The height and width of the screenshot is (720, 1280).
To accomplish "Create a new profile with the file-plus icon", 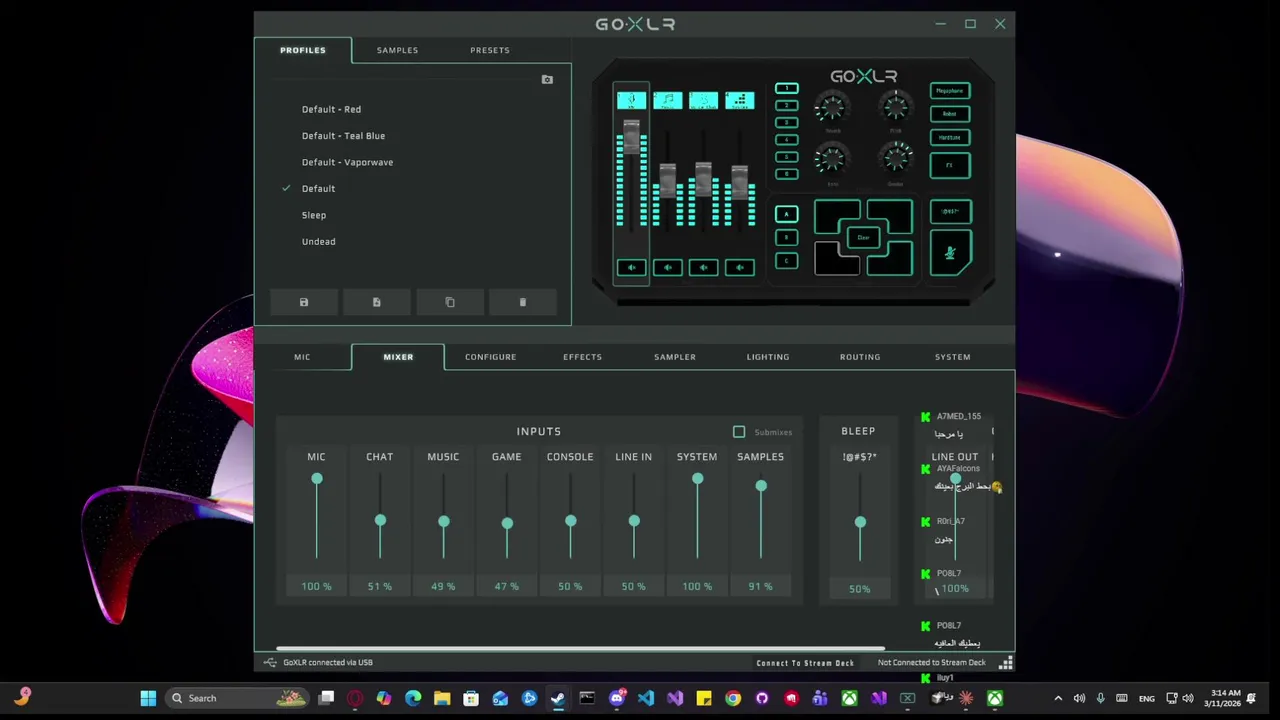I will 377,302.
